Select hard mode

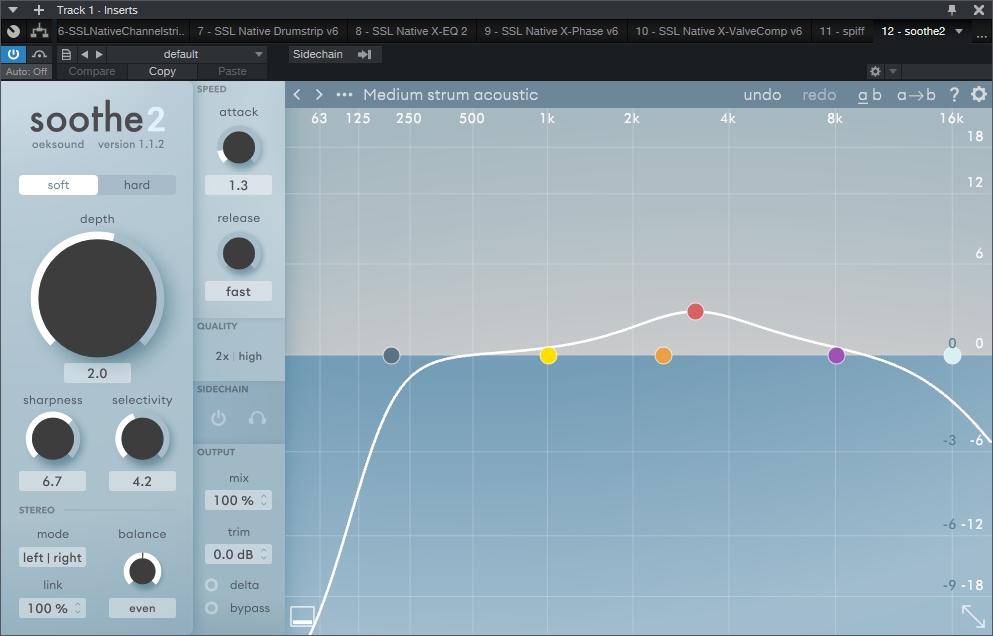click(x=137, y=185)
